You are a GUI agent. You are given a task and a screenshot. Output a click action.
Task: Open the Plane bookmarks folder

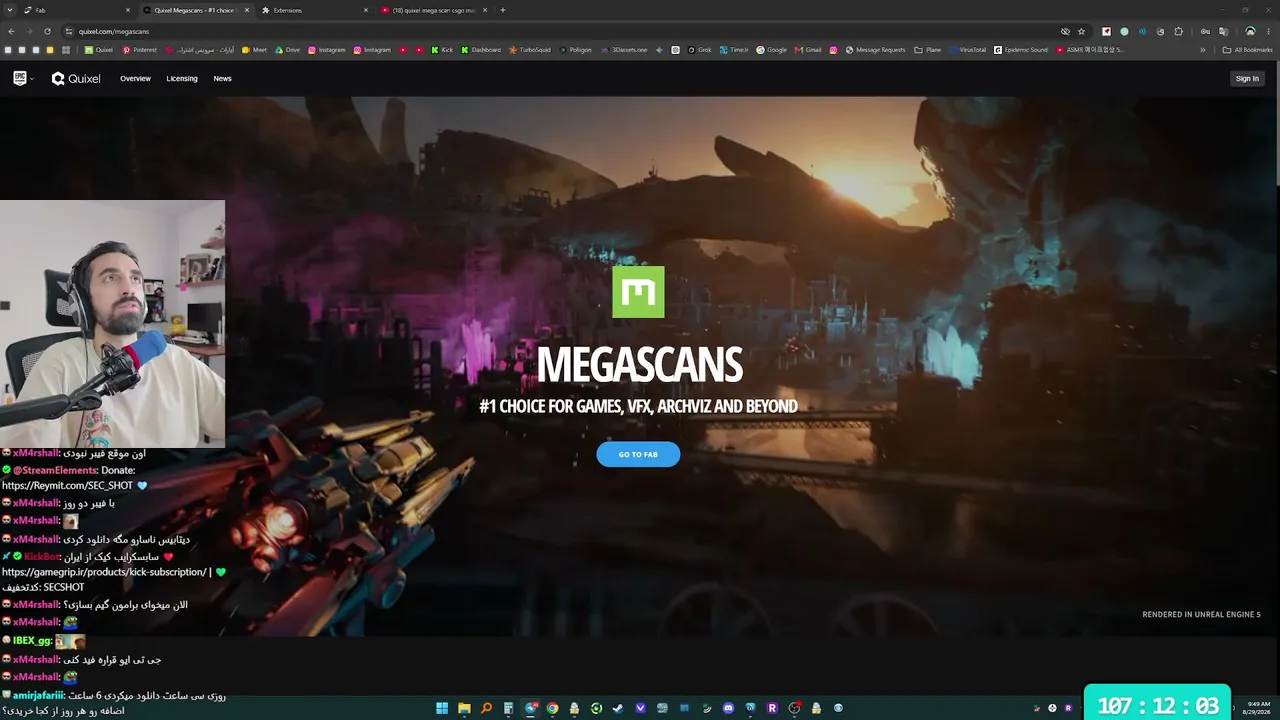point(927,50)
